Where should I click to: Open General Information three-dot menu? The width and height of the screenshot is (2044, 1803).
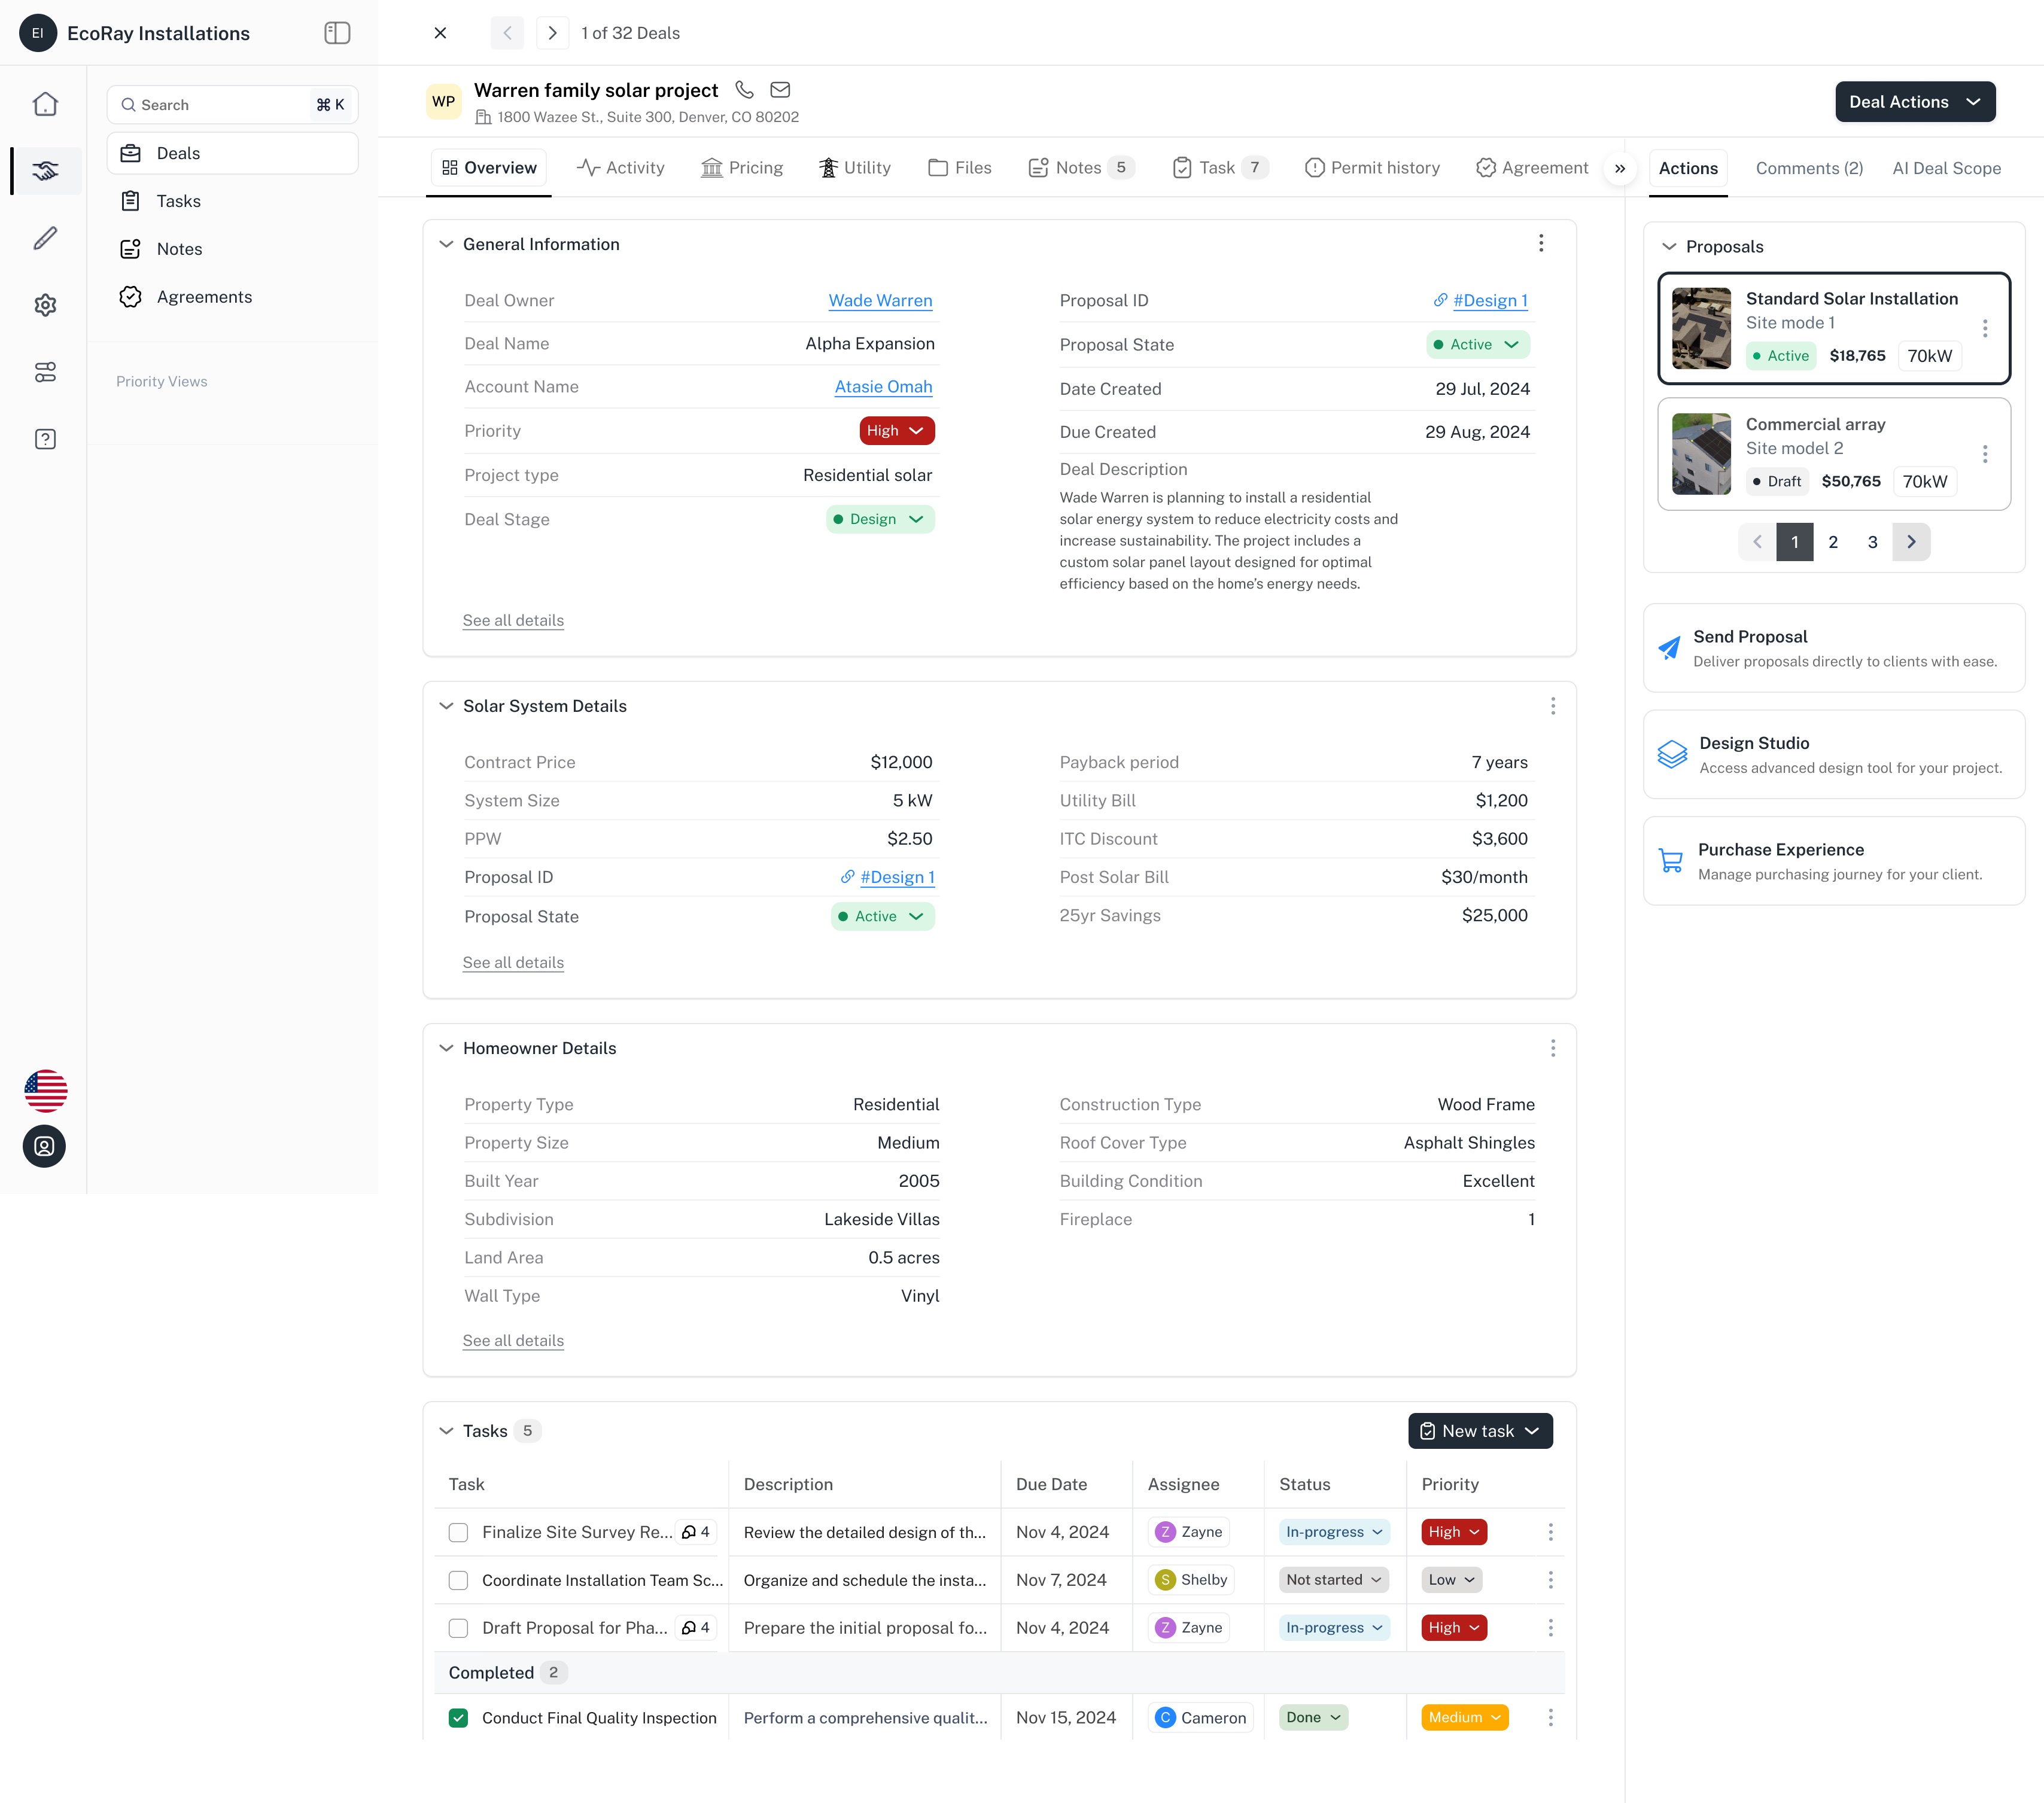click(1541, 243)
